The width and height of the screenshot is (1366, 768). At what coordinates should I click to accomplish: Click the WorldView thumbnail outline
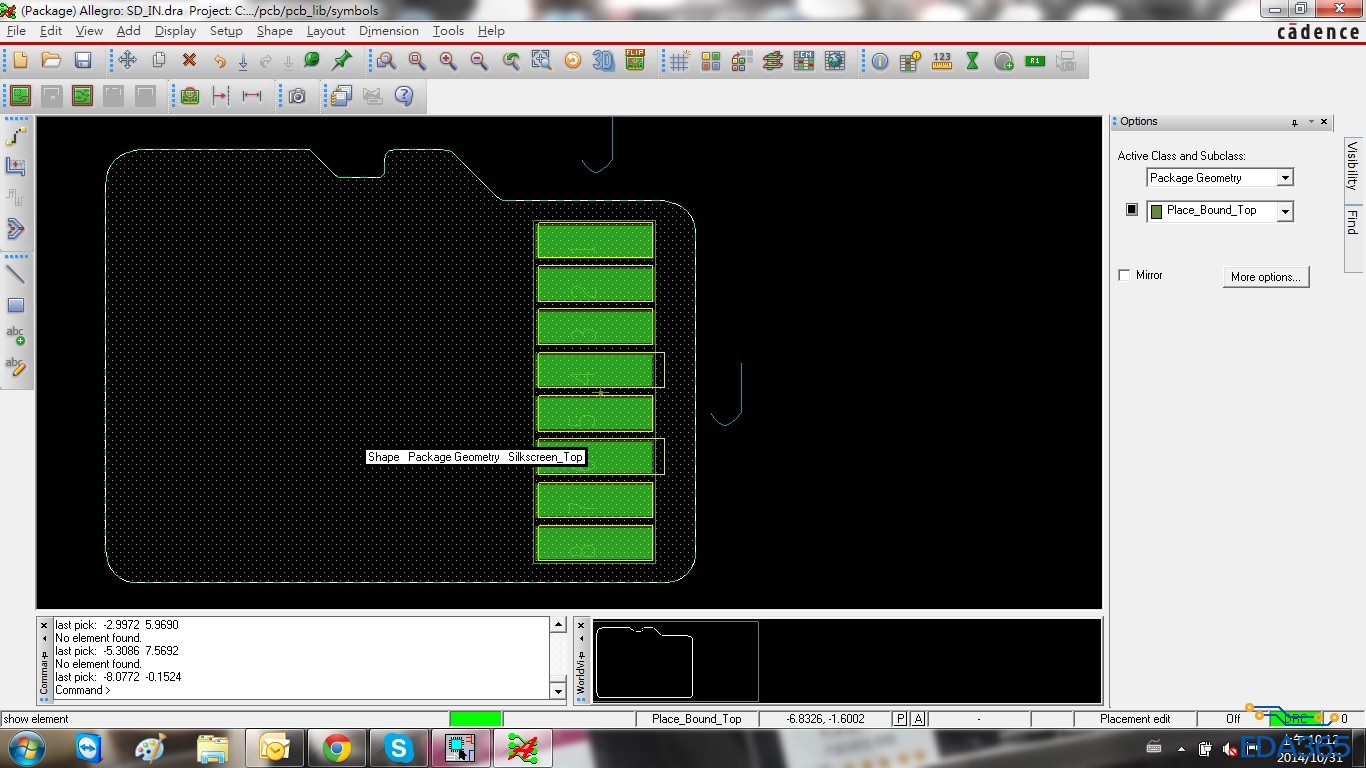coord(644,661)
